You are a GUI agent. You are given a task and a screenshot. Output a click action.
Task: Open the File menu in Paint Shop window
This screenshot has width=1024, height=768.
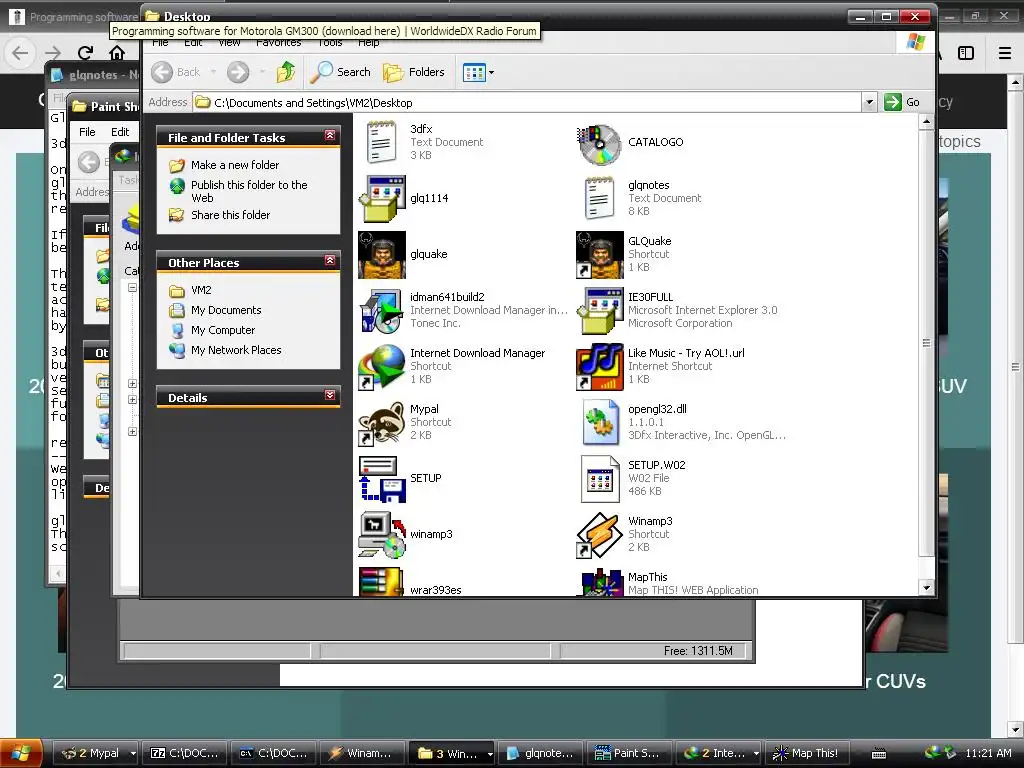(x=87, y=132)
